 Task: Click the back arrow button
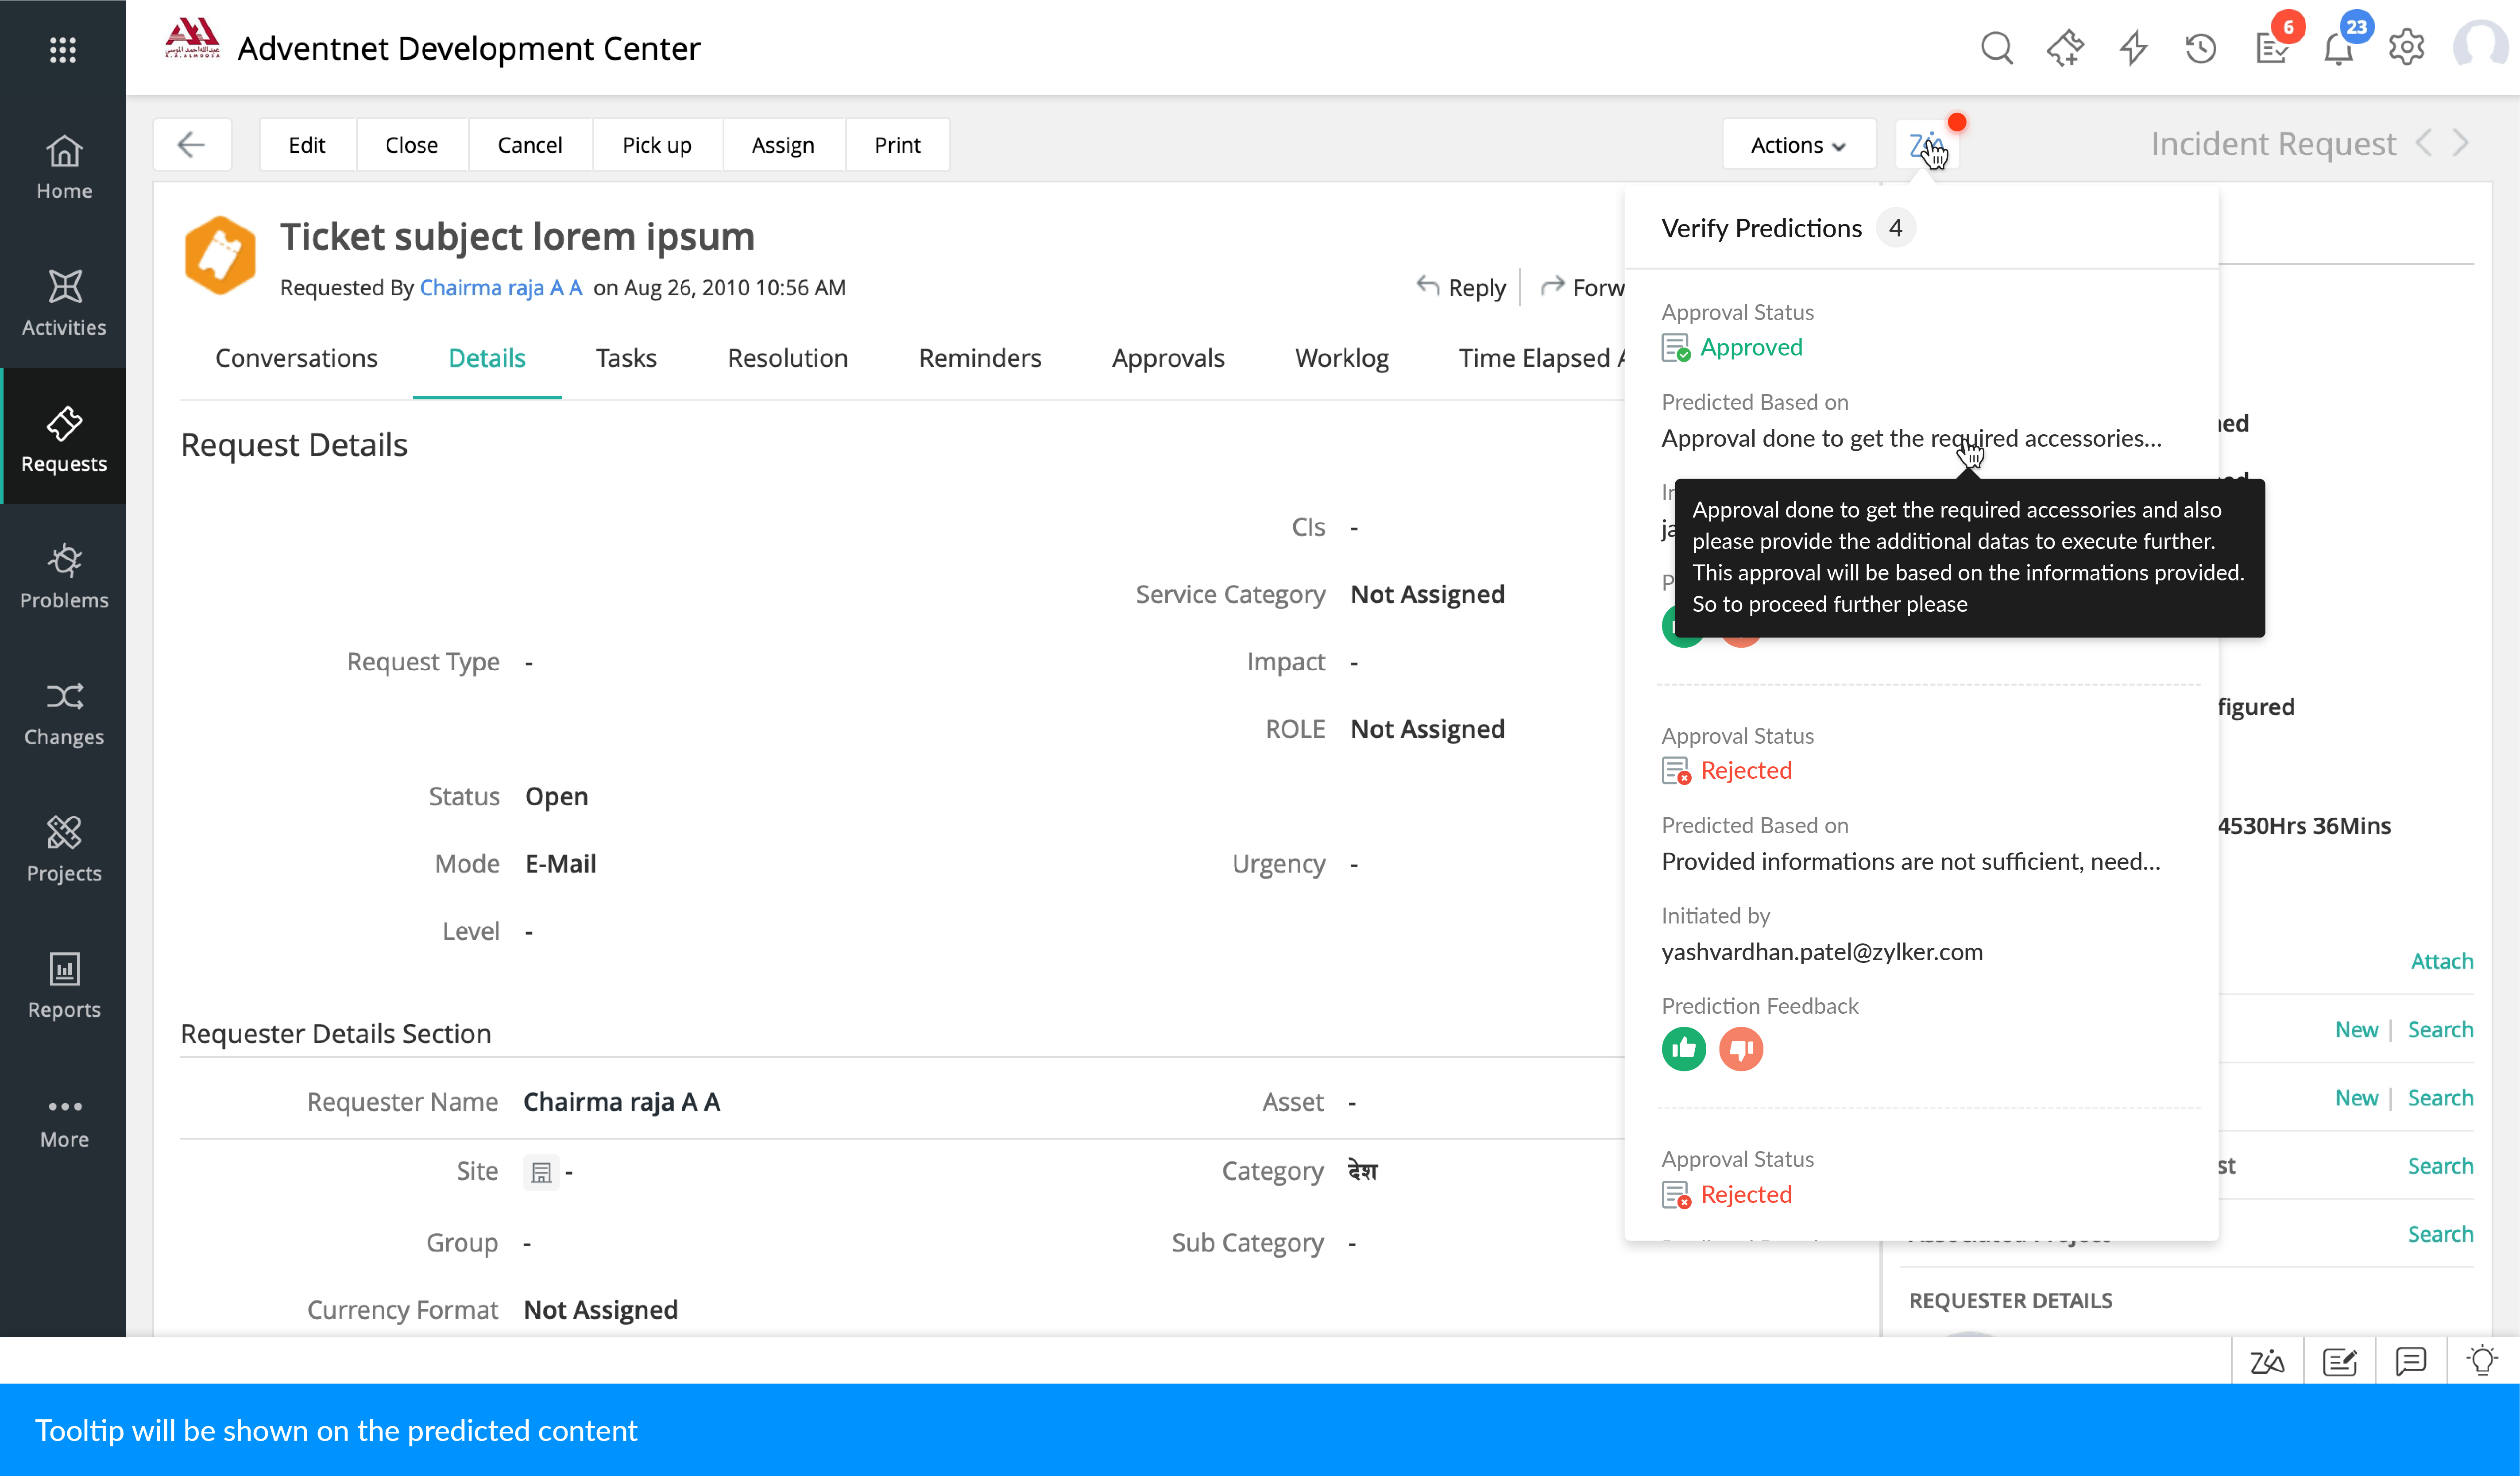tap(192, 145)
